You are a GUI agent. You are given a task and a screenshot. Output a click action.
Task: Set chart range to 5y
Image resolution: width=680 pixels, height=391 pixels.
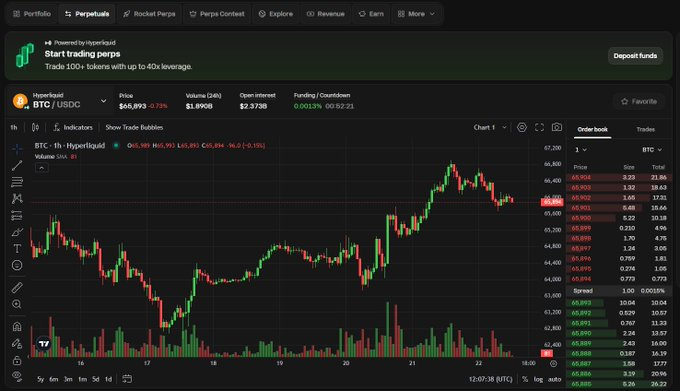40,379
